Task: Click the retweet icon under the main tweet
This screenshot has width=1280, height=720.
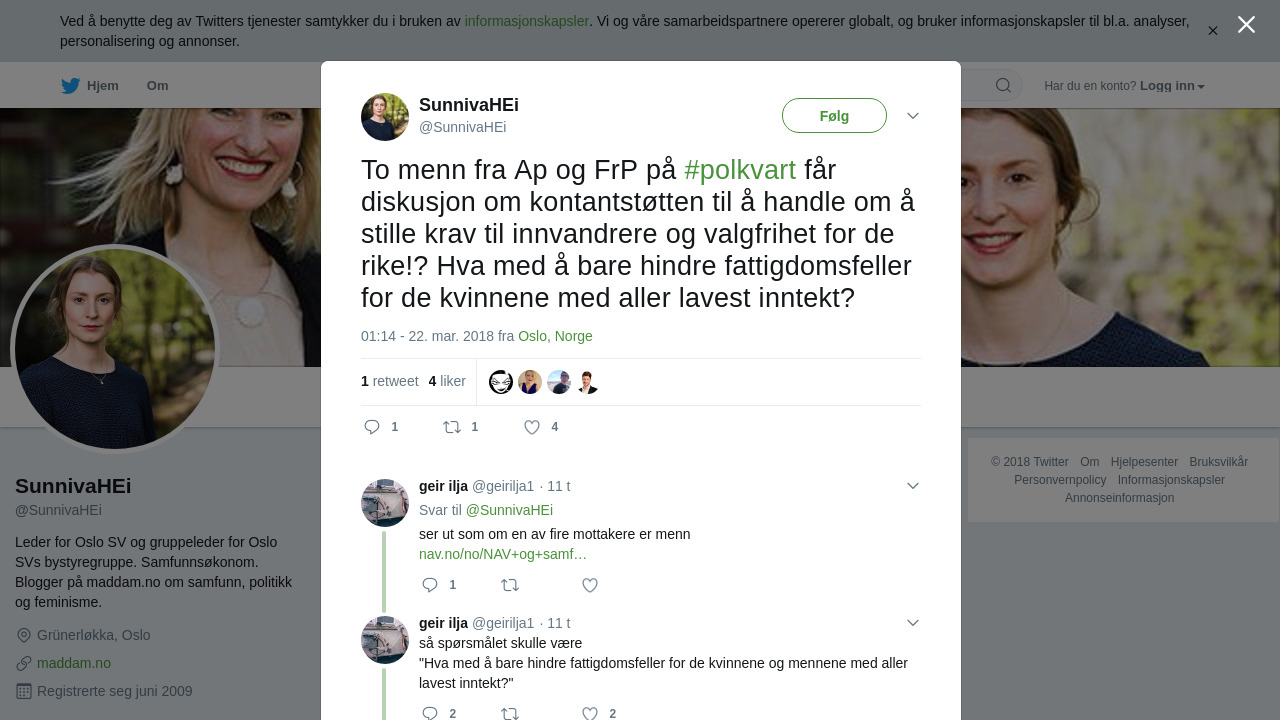Action: click(452, 427)
